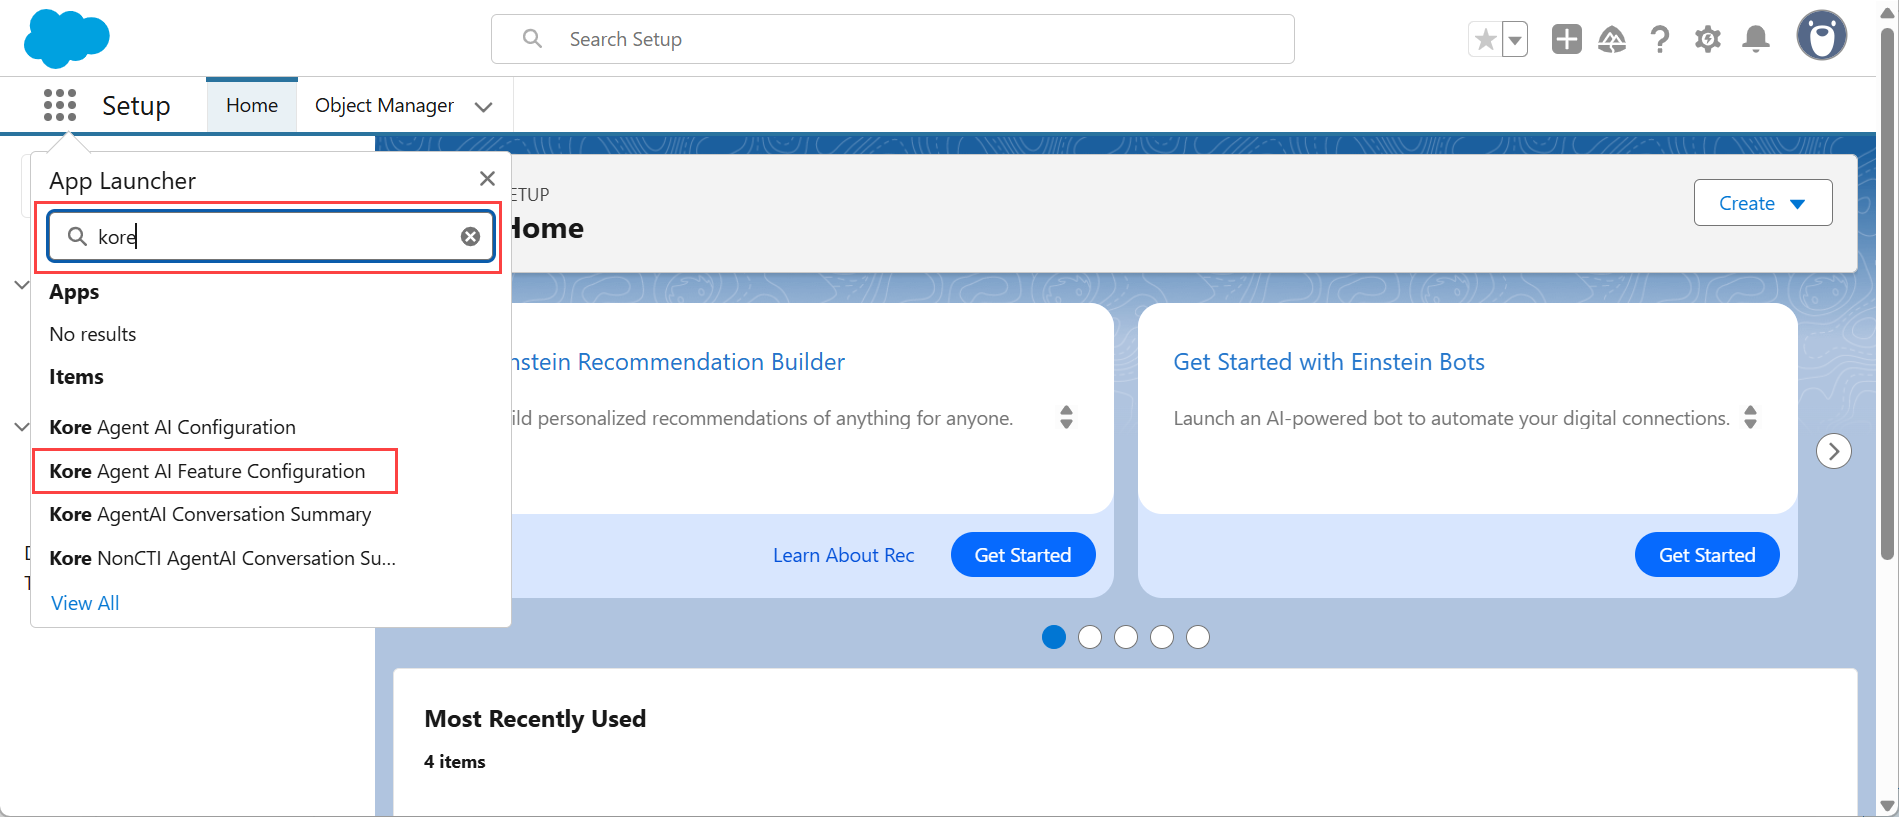Toggle the Recommendation Builder description scroll arrows

pos(1066,417)
